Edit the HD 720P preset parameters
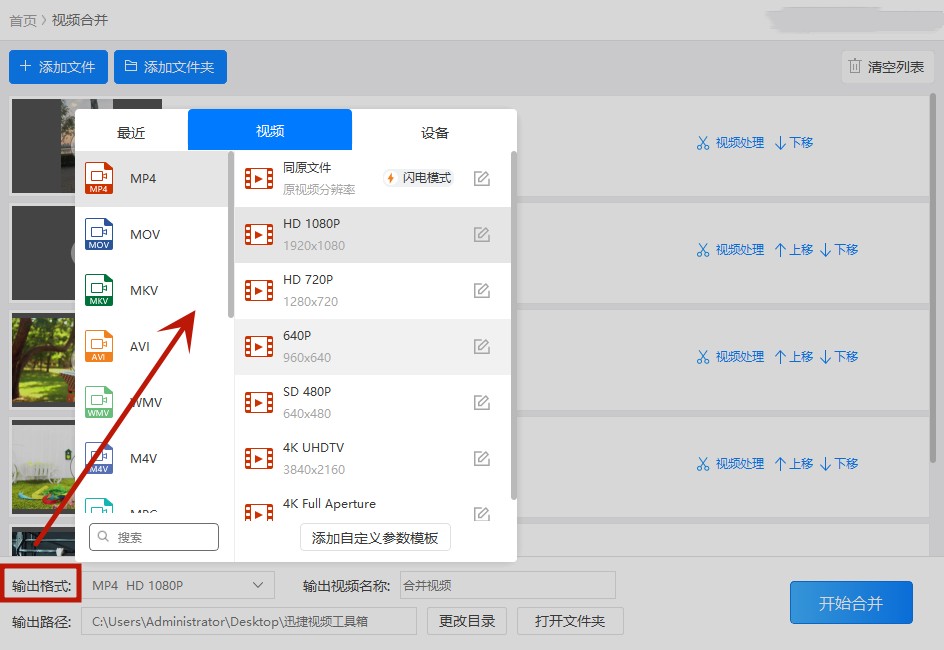 481,291
